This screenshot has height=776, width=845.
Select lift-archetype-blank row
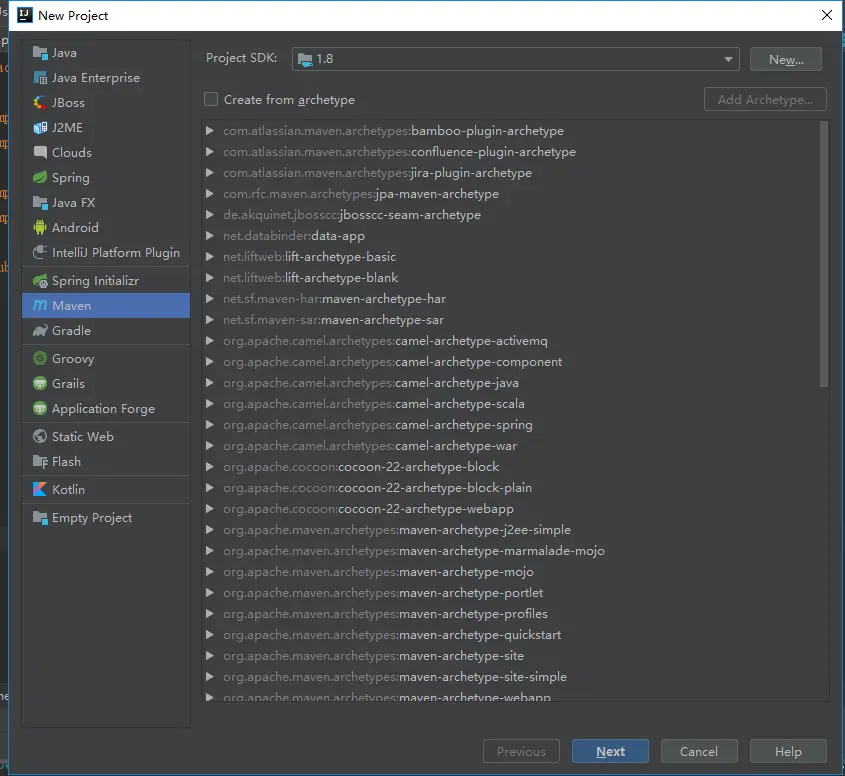pos(510,278)
